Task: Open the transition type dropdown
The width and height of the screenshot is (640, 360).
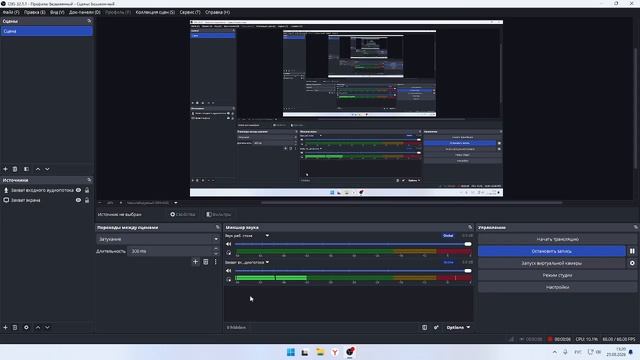Action: pyautogui.click(x=158, y=239)
